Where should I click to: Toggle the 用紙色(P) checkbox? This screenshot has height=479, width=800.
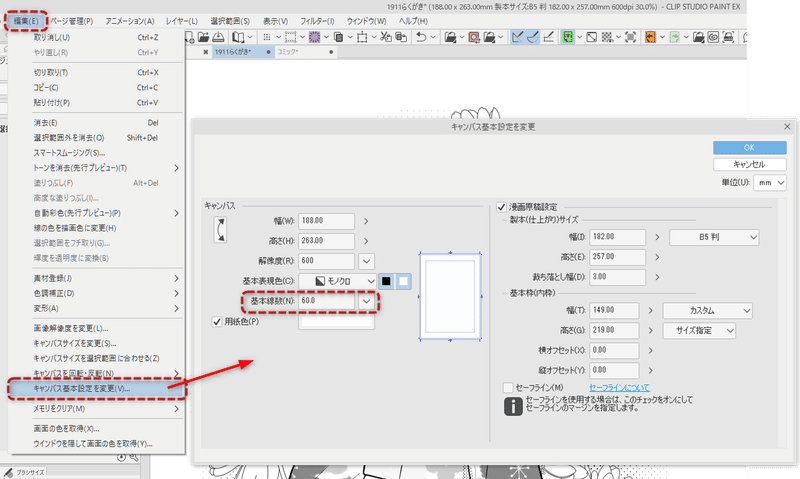[217, 322]
